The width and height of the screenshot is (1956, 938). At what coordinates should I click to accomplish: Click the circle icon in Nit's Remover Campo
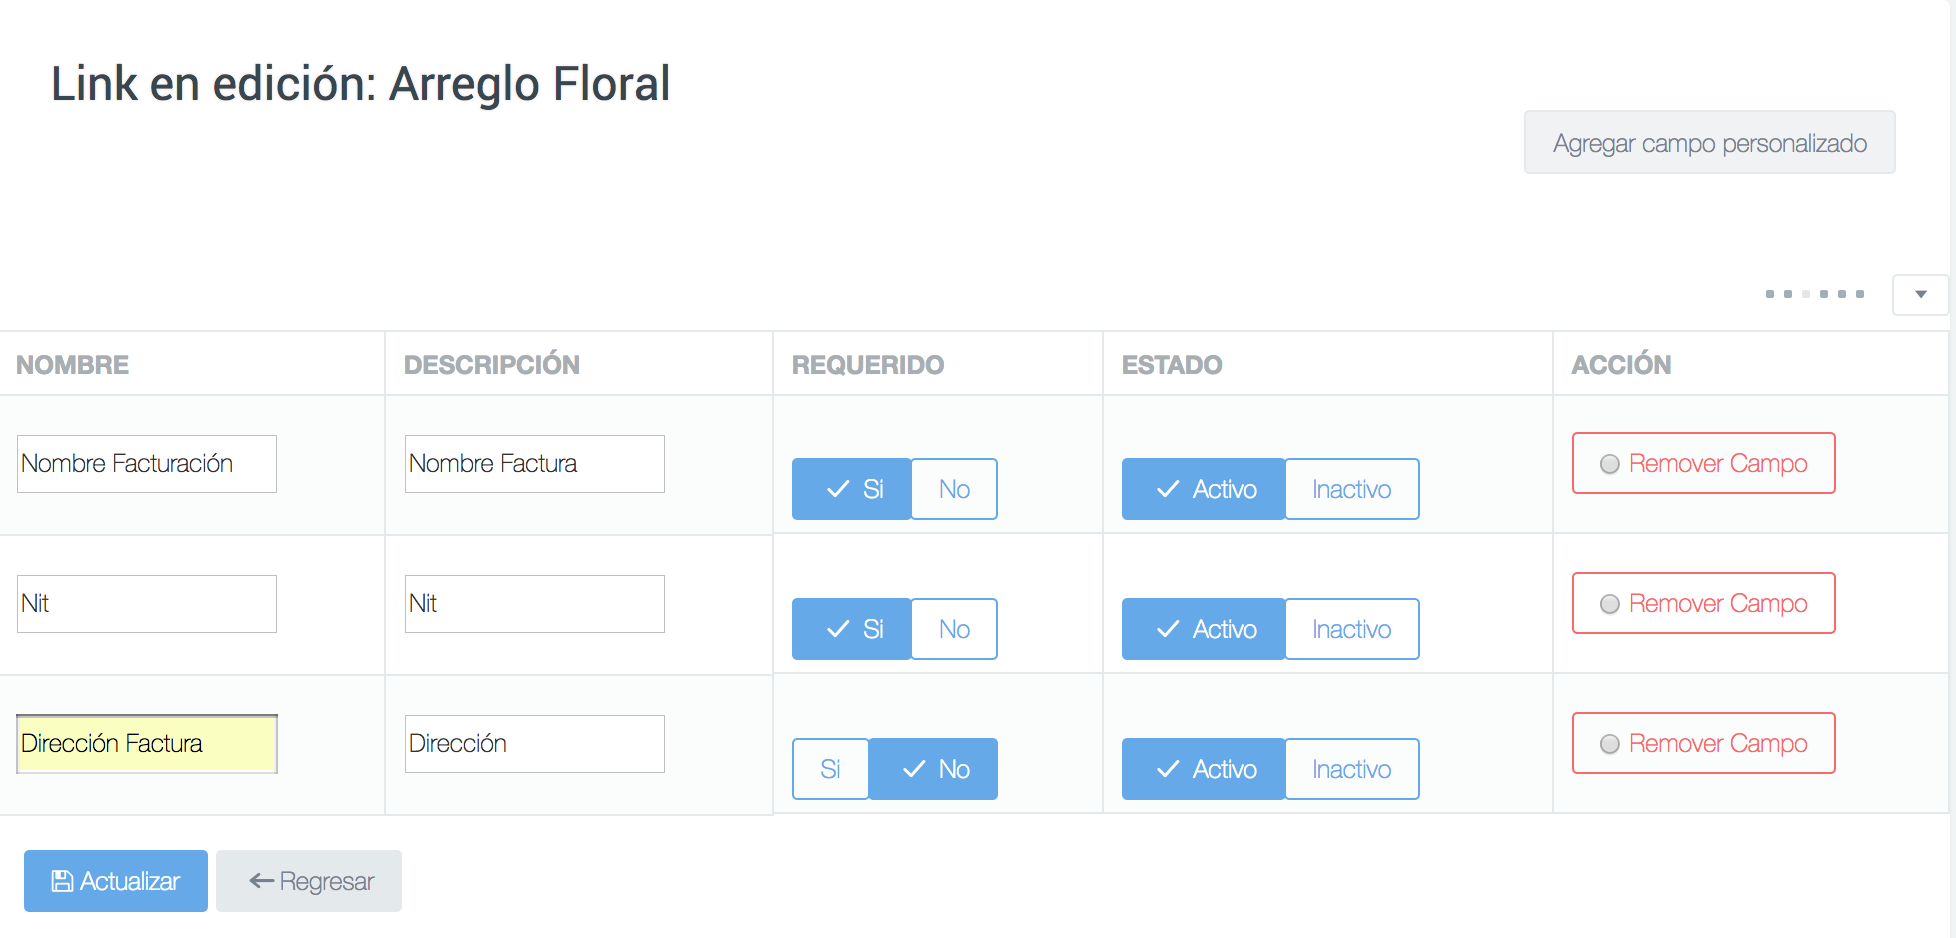coord(1610,604)
